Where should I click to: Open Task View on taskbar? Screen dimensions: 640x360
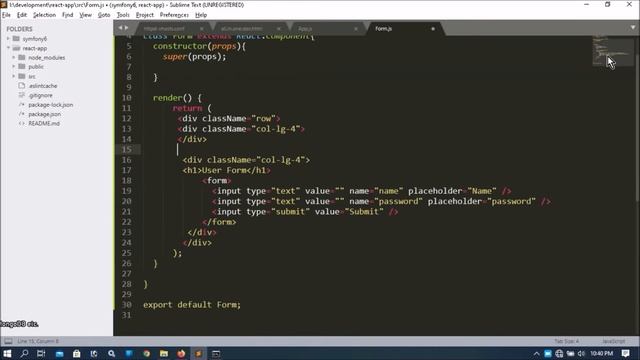pos(41,353)
